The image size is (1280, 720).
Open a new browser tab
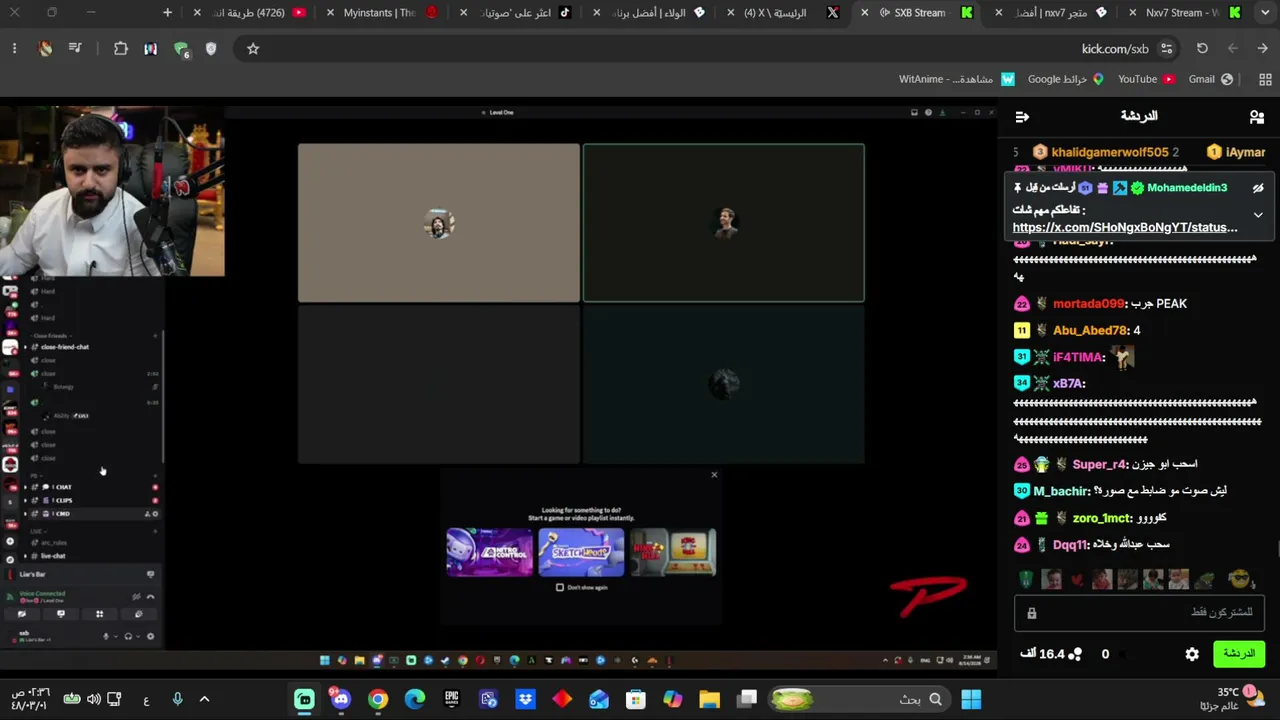167,13
